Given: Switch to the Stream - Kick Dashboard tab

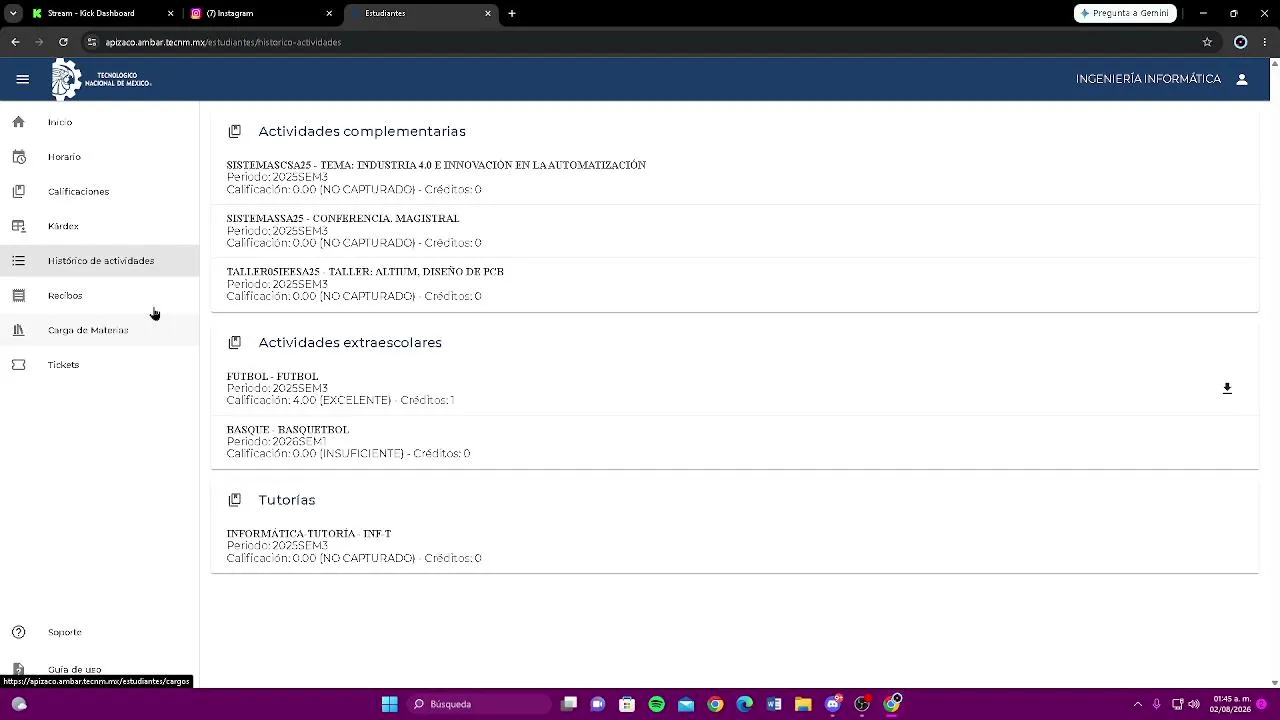Looking at the screenshot, I should [101, 13].
